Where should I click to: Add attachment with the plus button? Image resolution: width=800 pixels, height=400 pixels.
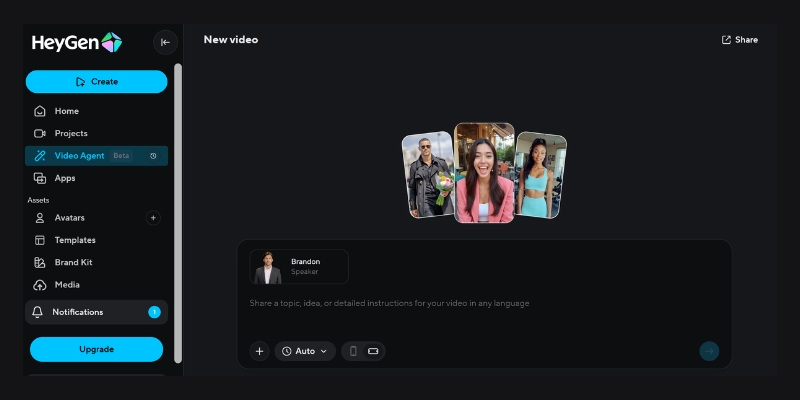click(259, 351)
